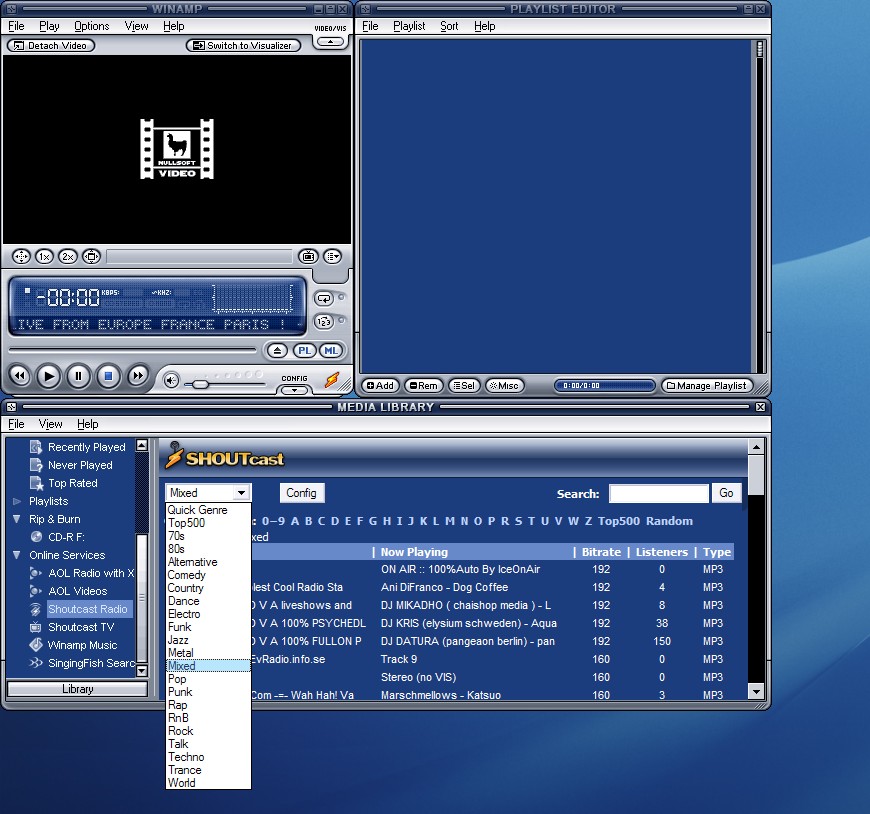Open the Media Library View menu
The image size is (870, 814).
click(50, 424)
